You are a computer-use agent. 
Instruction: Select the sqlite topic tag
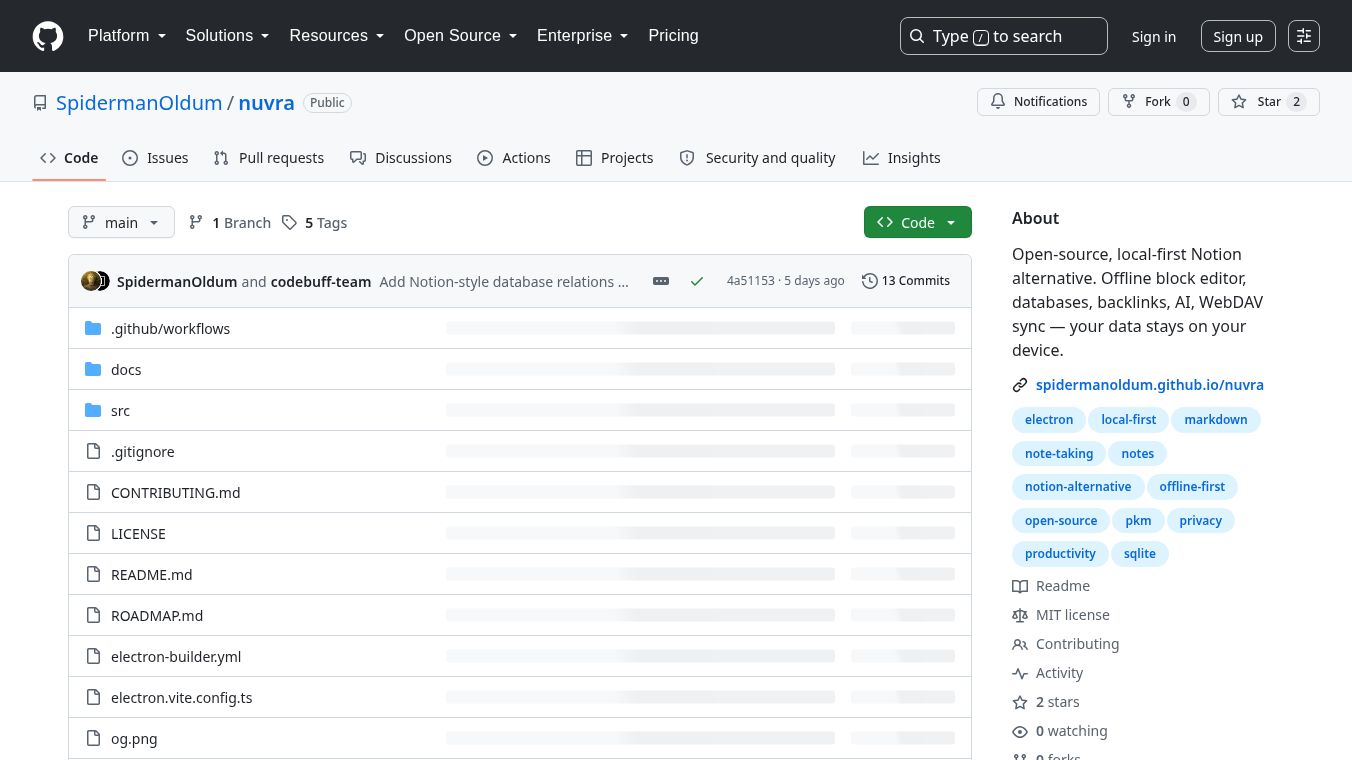[1139, 554]
